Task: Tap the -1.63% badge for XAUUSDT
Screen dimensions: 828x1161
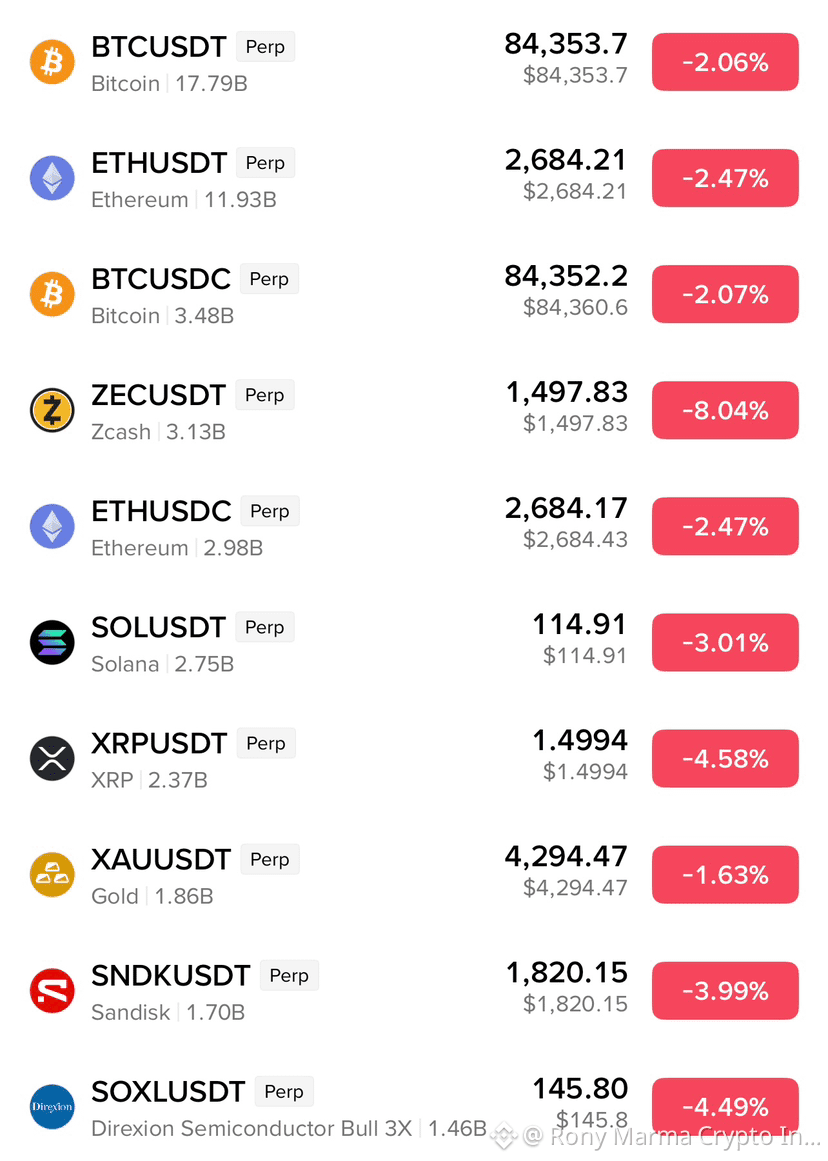Action: (725, 874)
